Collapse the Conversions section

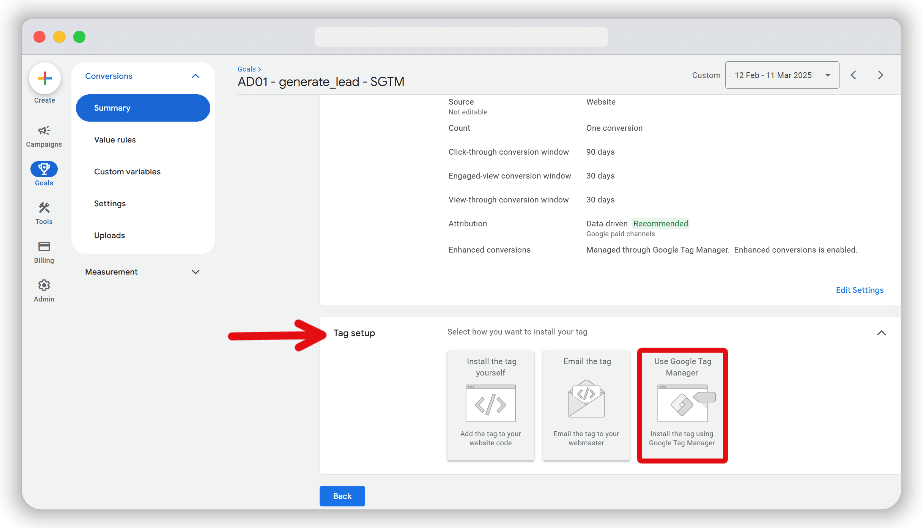(x=195, y=76)
